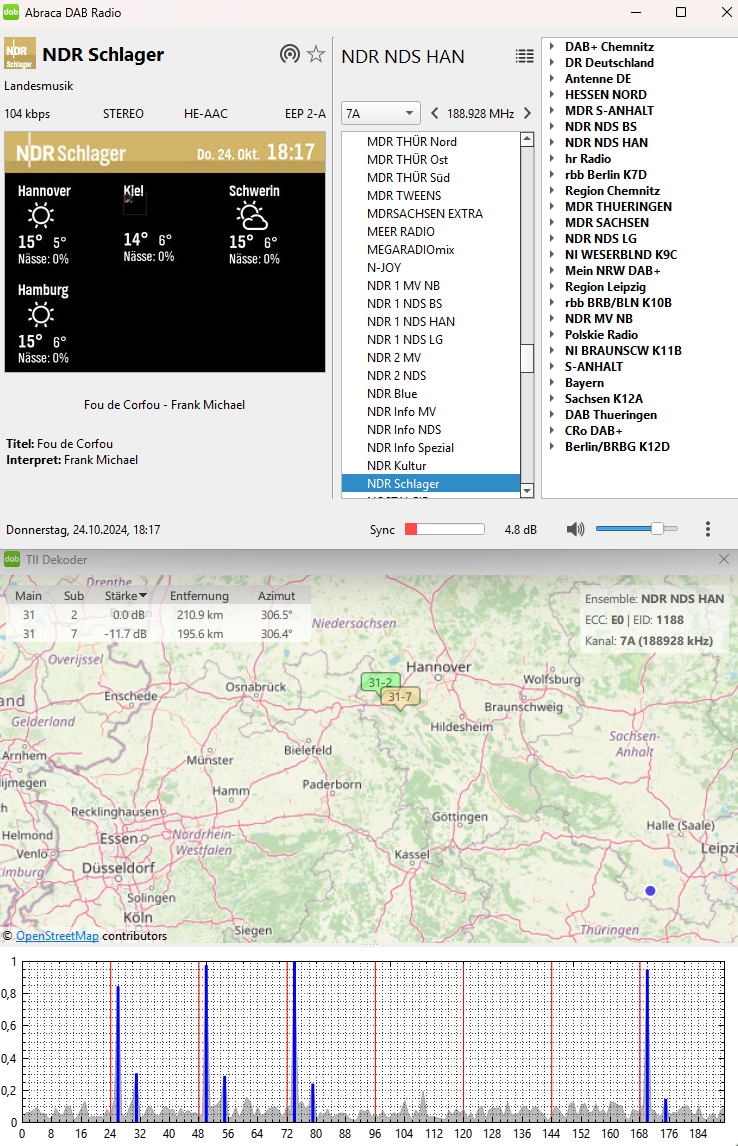Click the Entfernung column header
Image resolution: width=738 pixels, height=1146 pixels.
point(199,596)
